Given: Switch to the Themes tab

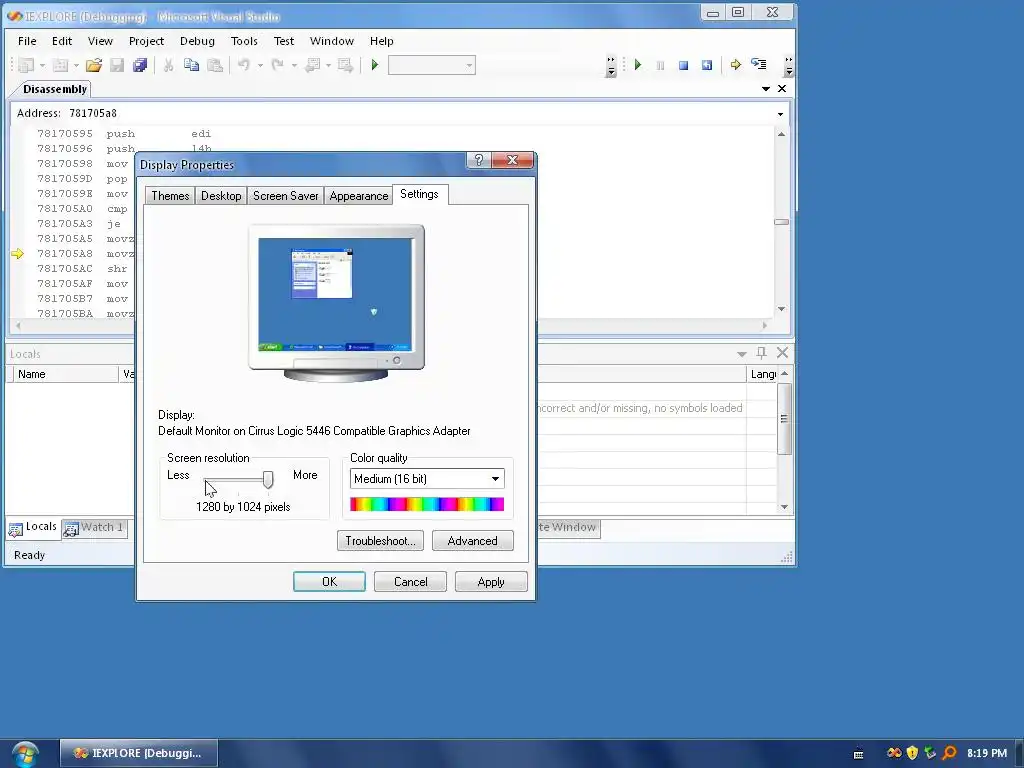Looking at the screenshot, I should (170, 196).
